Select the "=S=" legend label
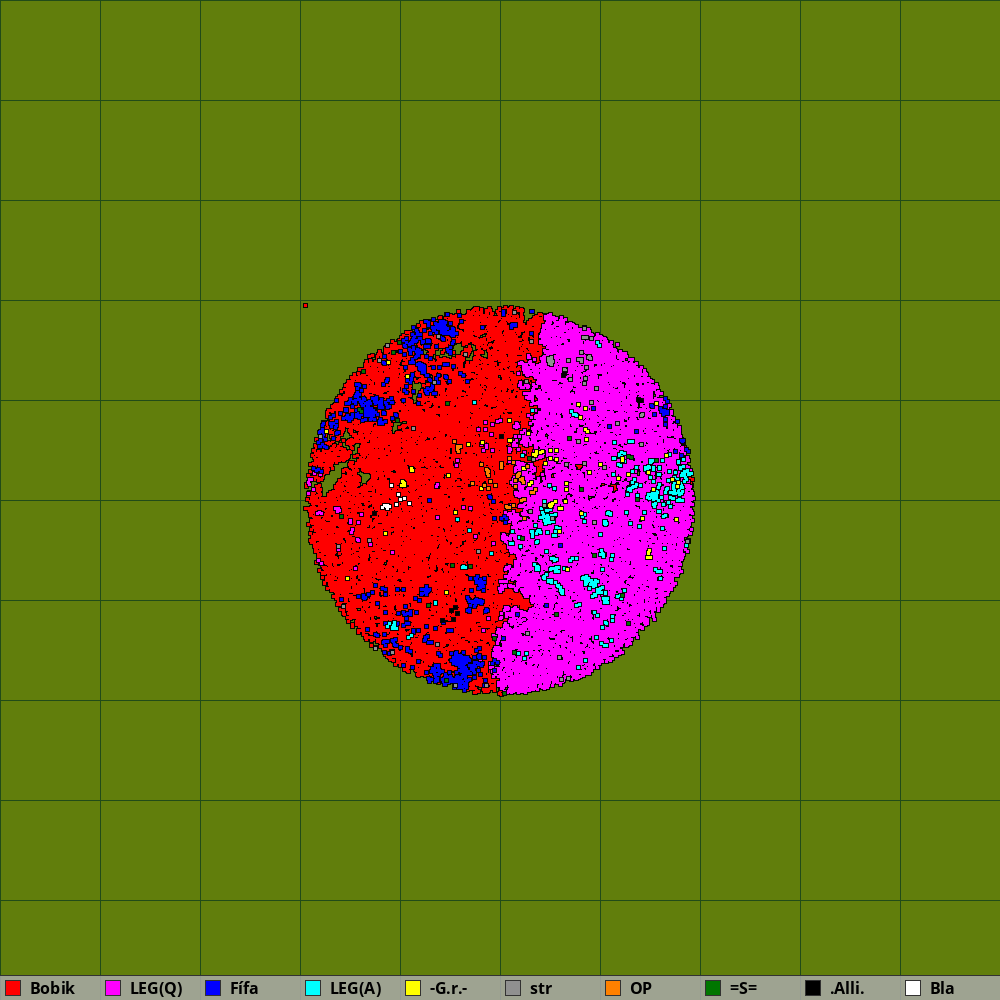The height and width of the screenshot is (1000, 1000). pos(744,988)
